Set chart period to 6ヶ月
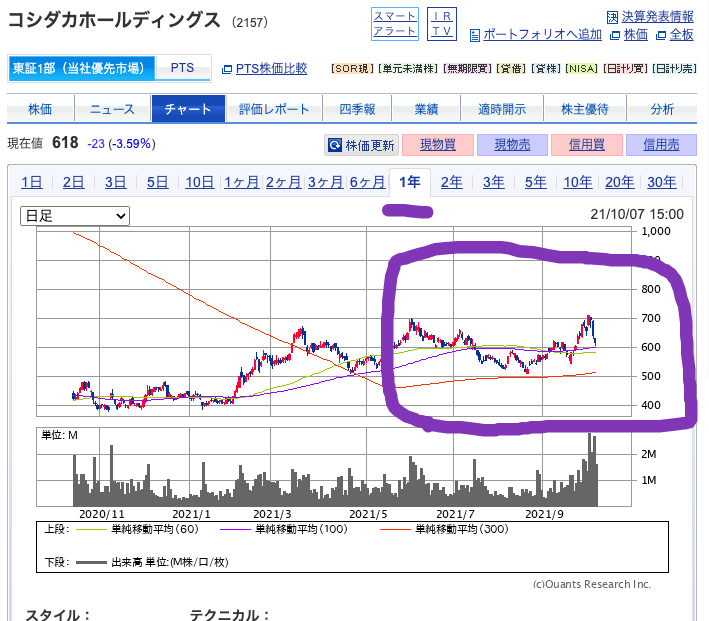Image resolution: width=709 pixels, height=621 pixels. coord(368,182)
